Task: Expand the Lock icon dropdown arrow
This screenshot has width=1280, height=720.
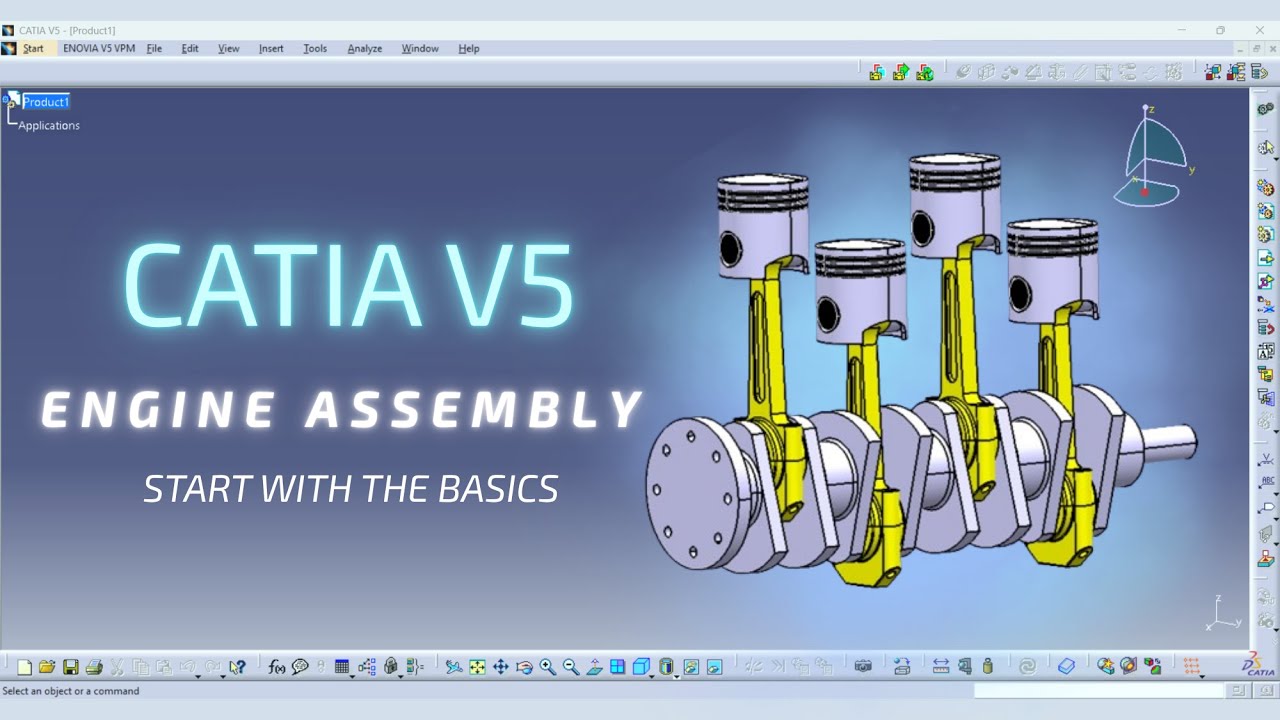Action: tap(400, 677)
